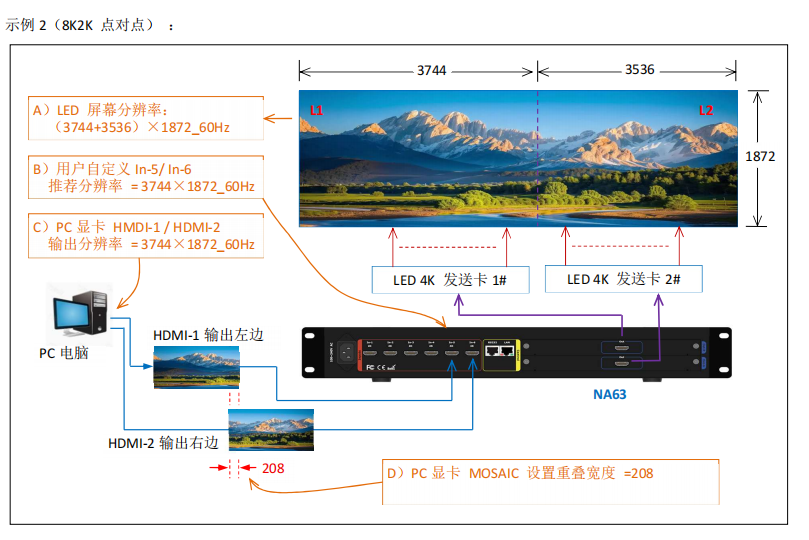Click the title '示例 2（8K2K 点对点）'
This screenshot has height=540, width=809.
point(80,25)
